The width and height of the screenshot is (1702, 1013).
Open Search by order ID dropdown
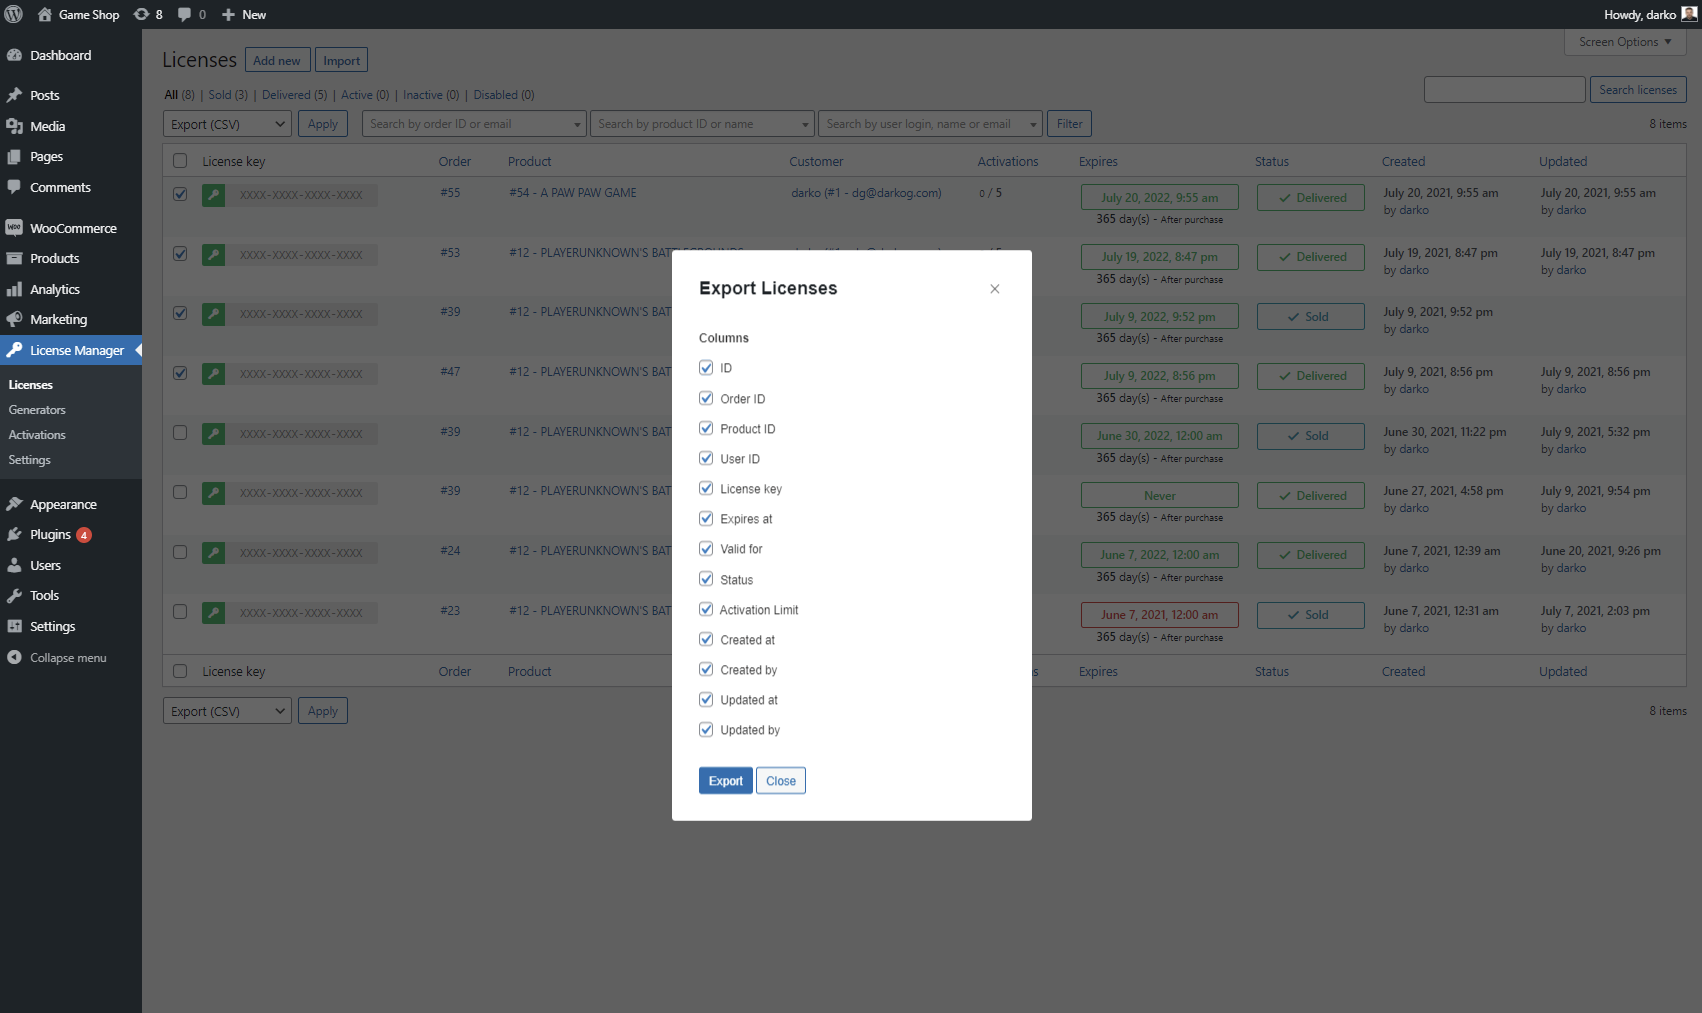coord(474,124)
